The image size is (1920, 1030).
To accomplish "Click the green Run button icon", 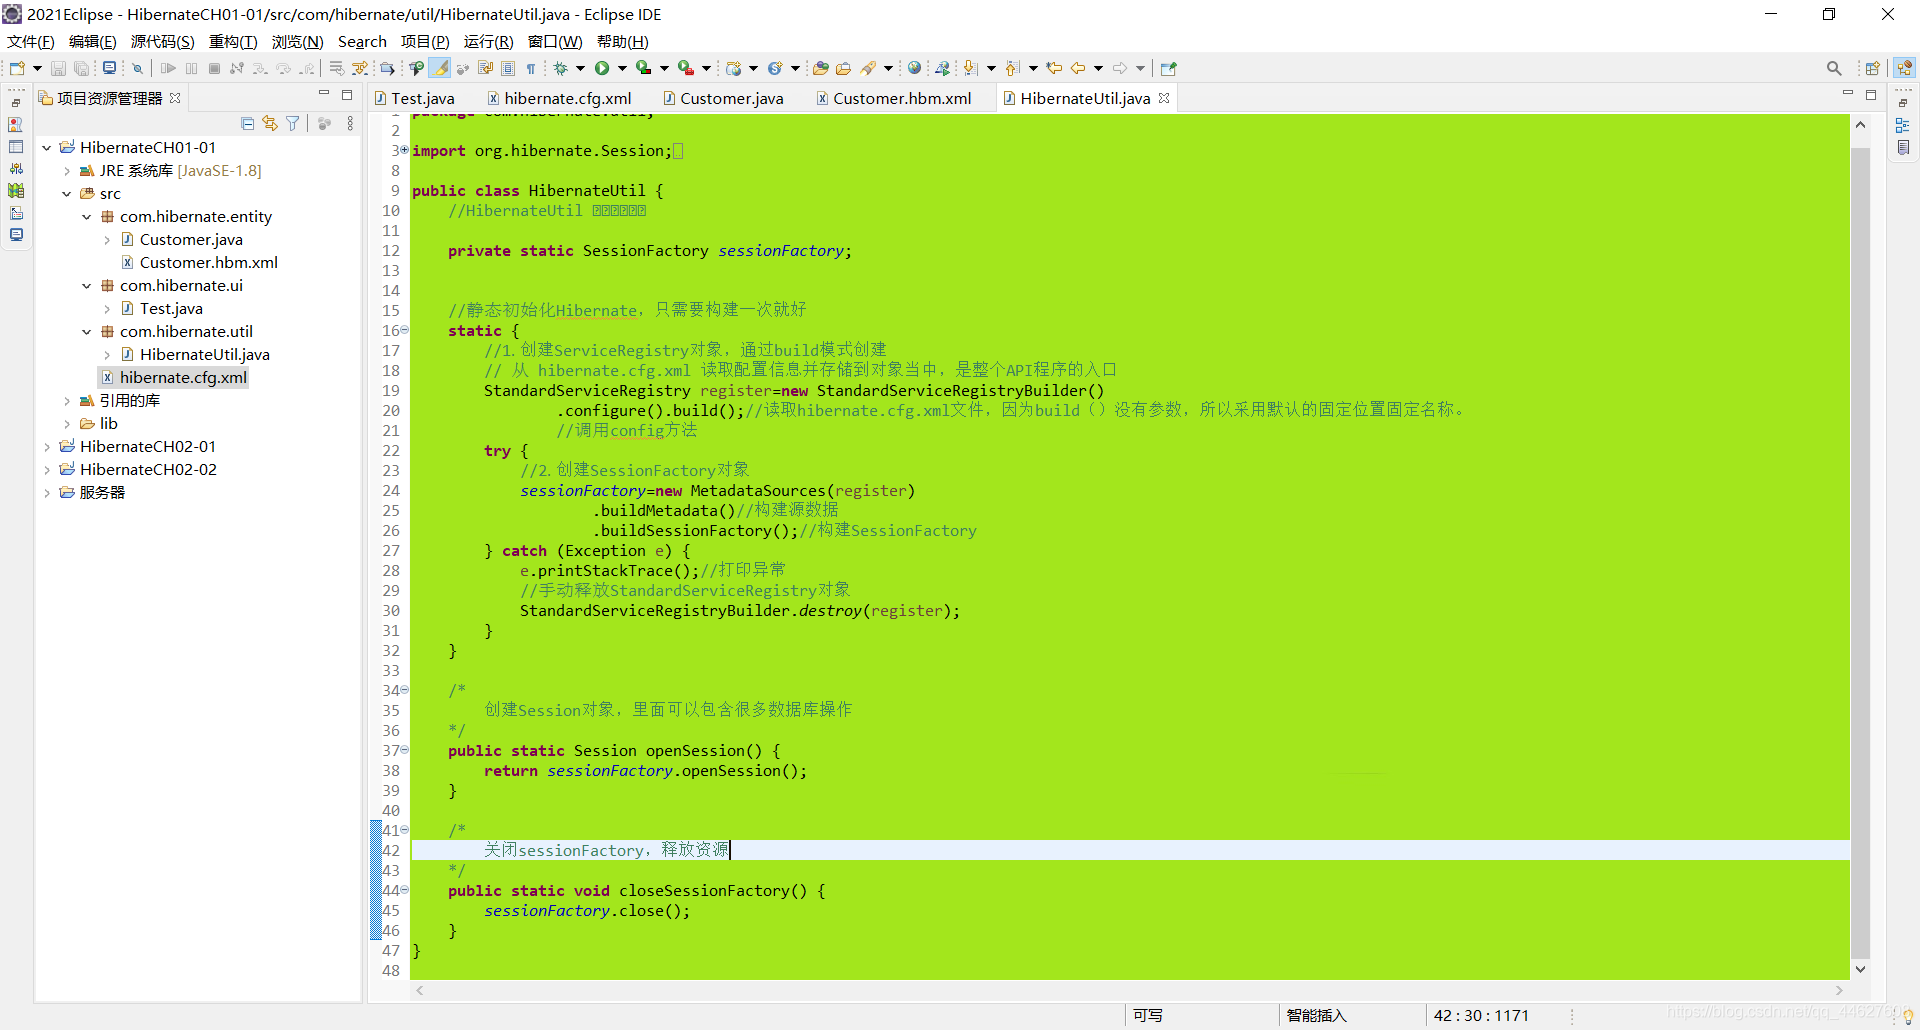I will pos(602,68).
